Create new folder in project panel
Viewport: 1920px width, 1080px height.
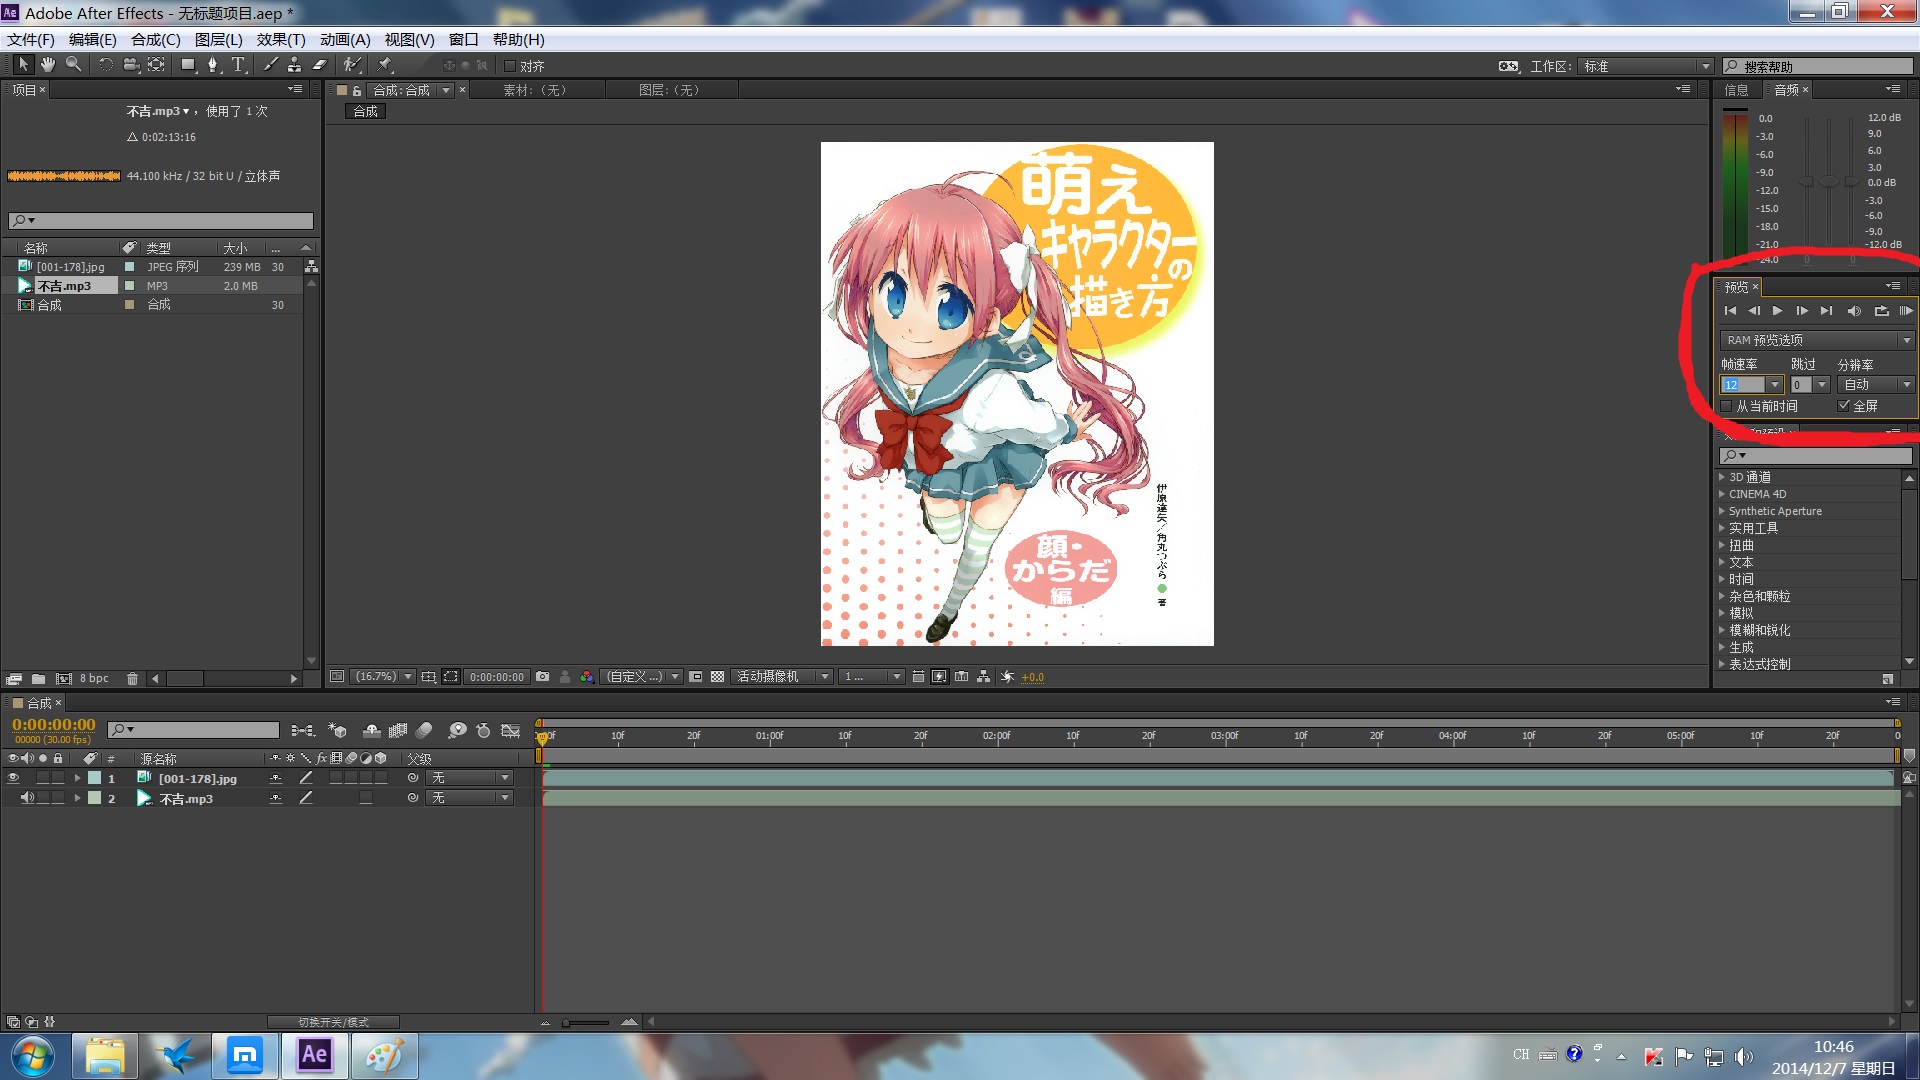point(38,679)
